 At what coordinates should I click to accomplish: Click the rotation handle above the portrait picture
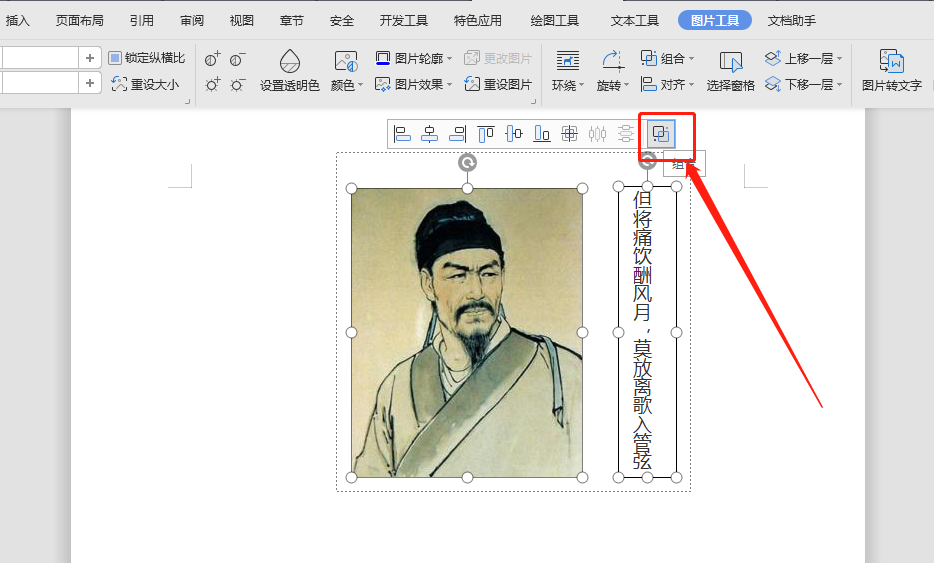tap(468, 163)
